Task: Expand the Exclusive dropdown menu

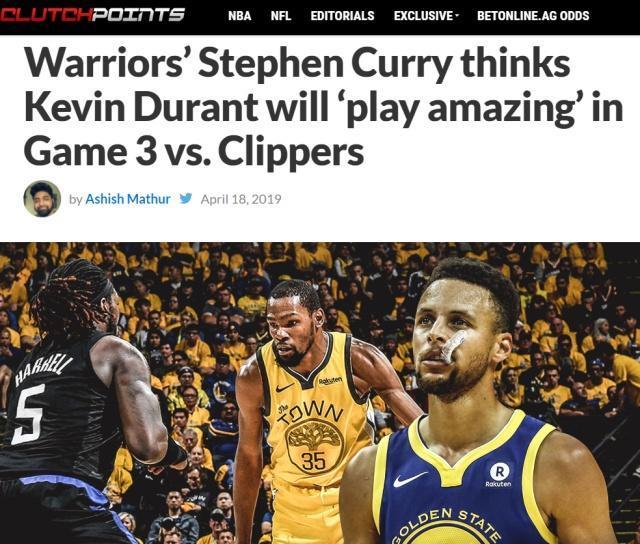Action: (x=426, y=16)
